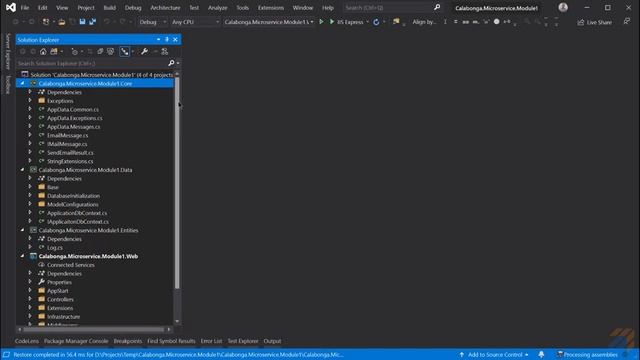Toggle Show All Files in Solution Explorer
Viewport: 640px width, 360px height.
pos(111,51)
